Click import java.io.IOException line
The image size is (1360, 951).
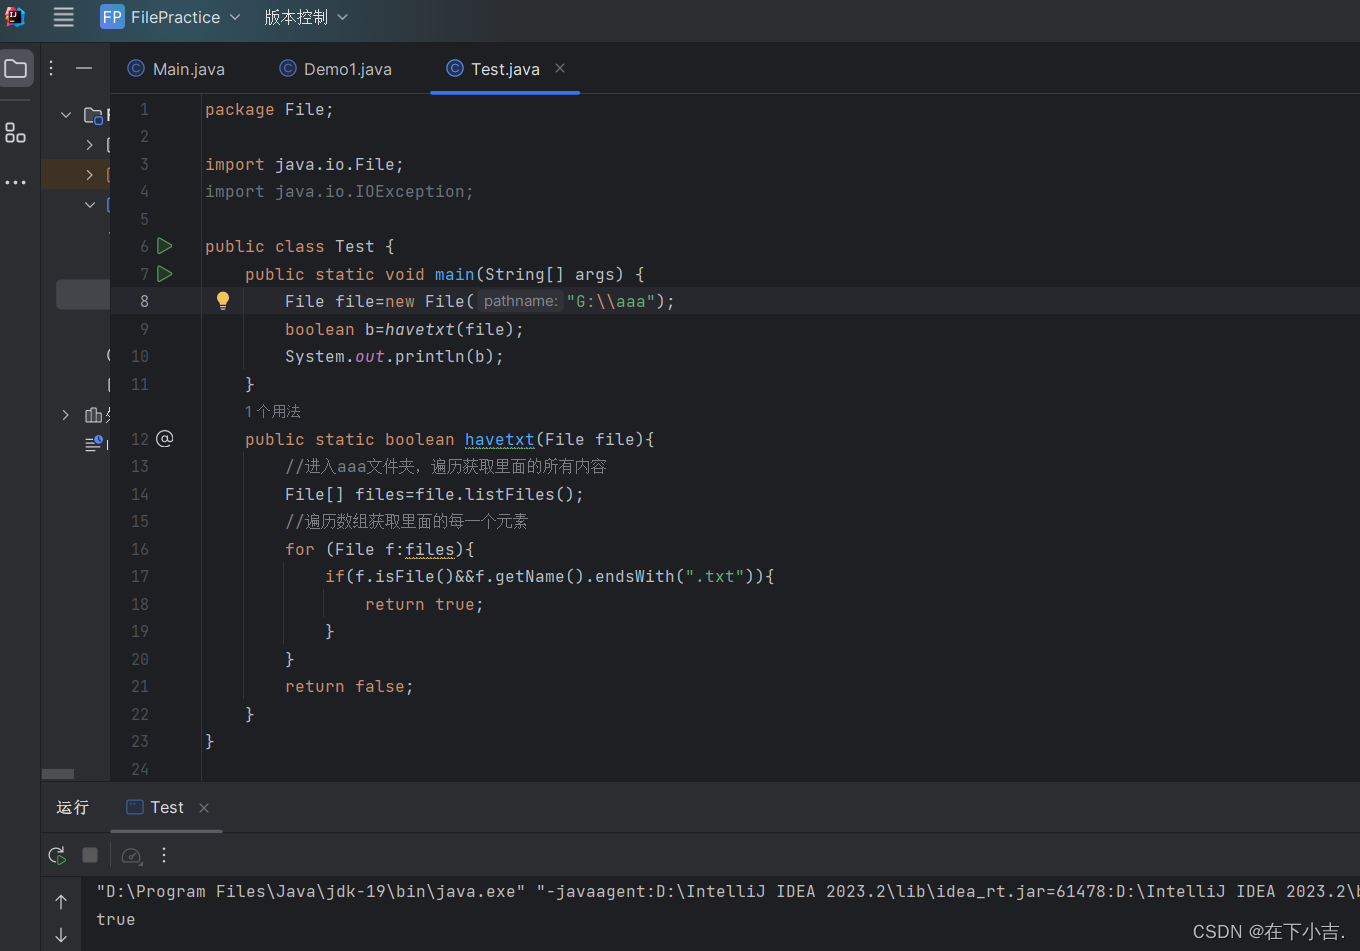(x=339, y=191)
